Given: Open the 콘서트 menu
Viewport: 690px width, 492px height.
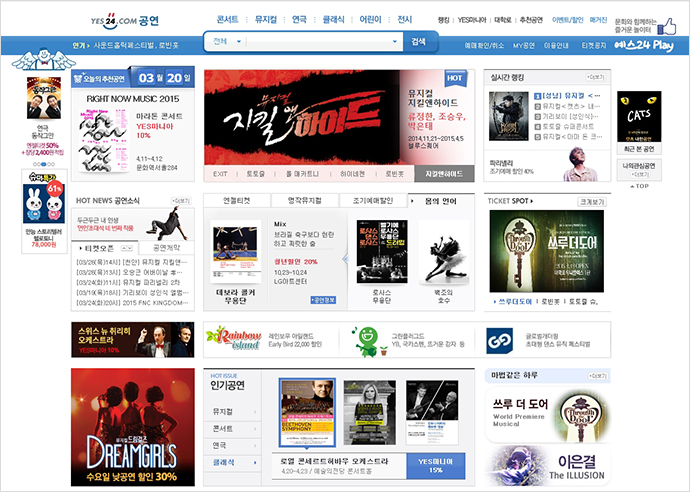Looking at the screenshot, I should tap(228, 19).
